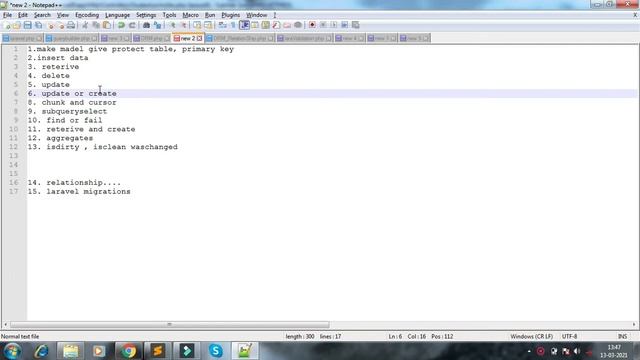The width and height of the screenshot is (640, 360).
Task: Click the line '10. find or fail'
Action: tap(65, 120)
